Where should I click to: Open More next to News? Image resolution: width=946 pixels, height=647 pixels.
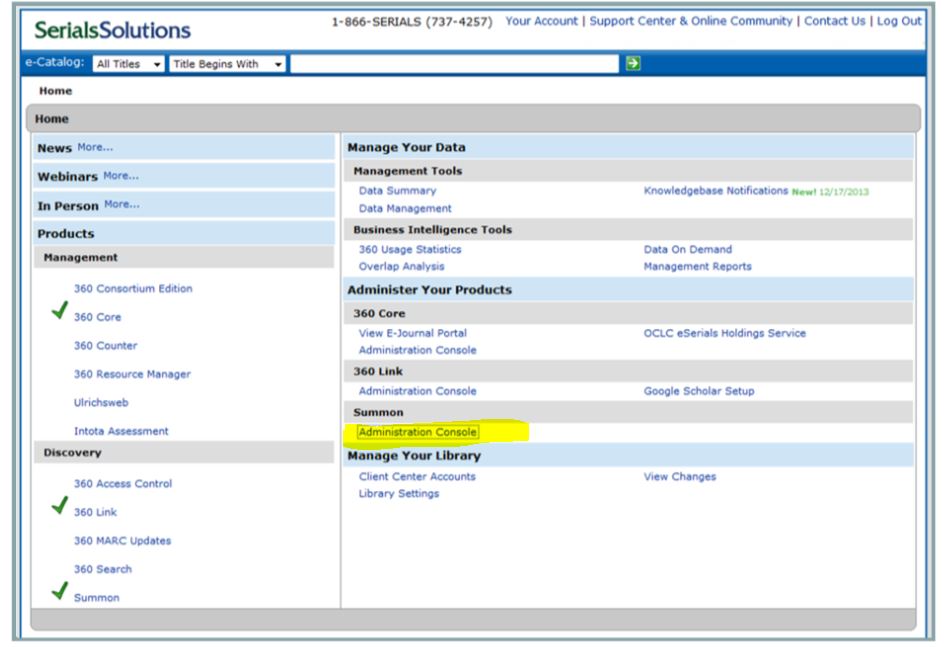pyautogui.click(x=95, y=147)
